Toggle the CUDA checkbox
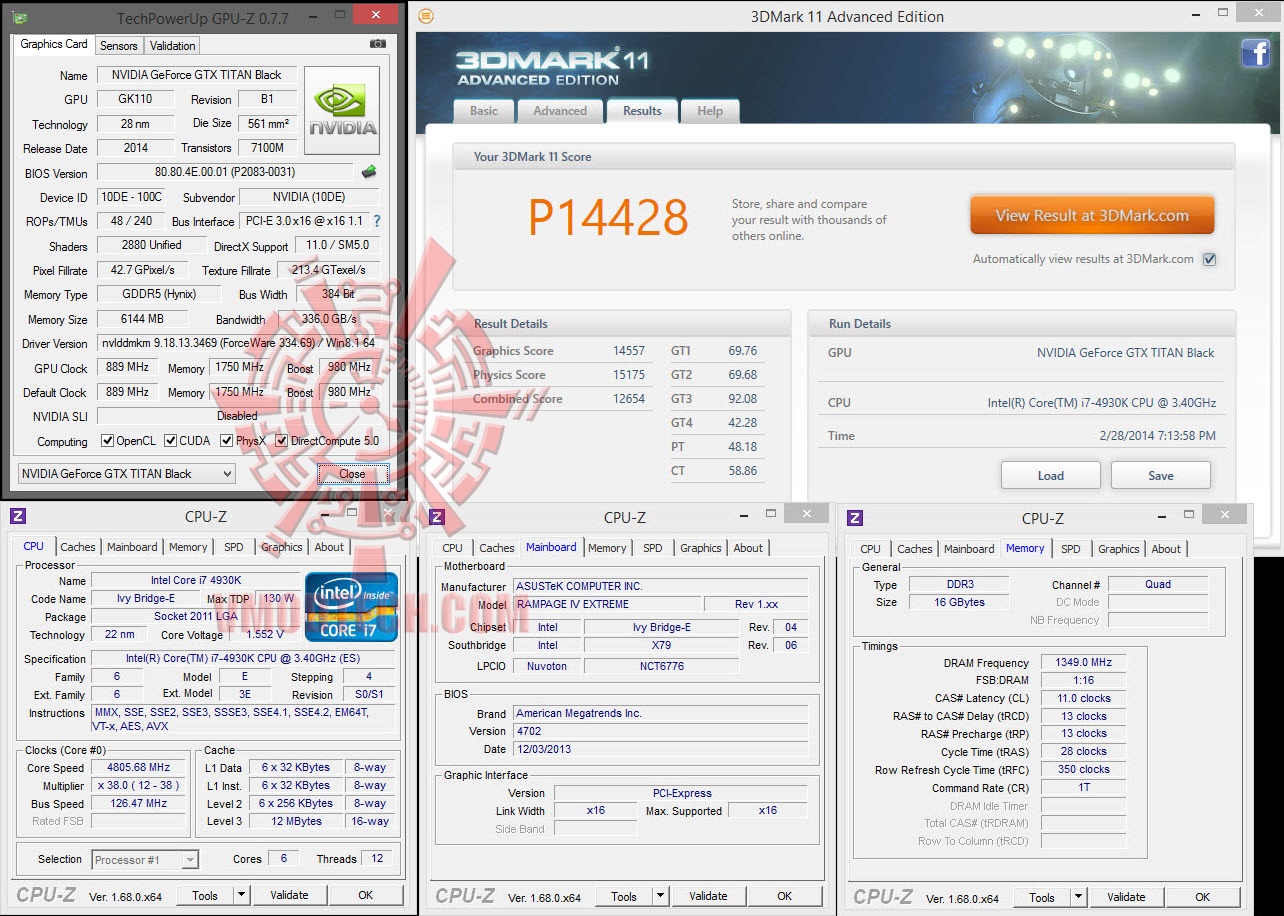Viewport: 1284px width, 916px height. [x=170, y=441]
